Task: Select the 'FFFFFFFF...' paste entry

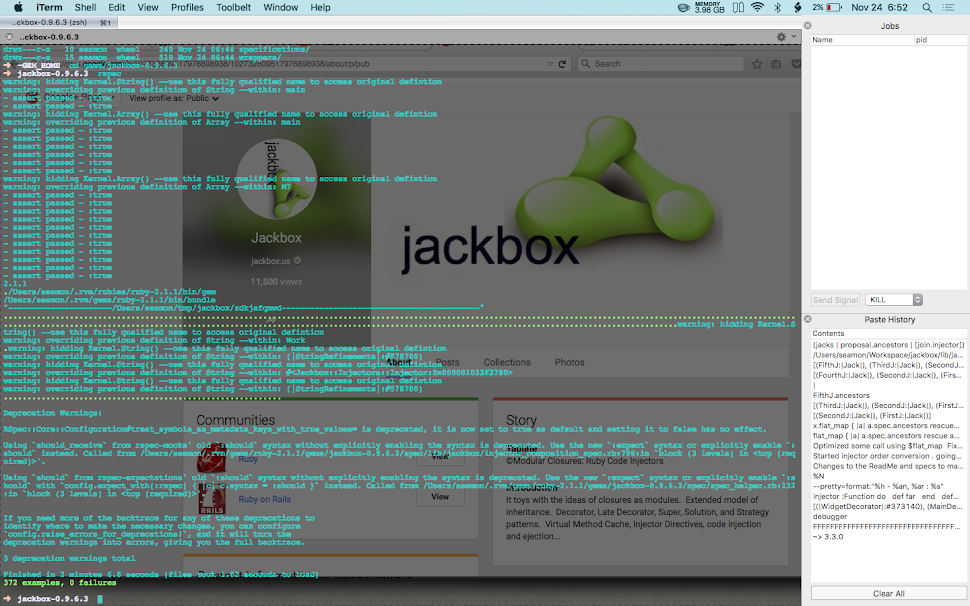Action: tap(888, 526)
